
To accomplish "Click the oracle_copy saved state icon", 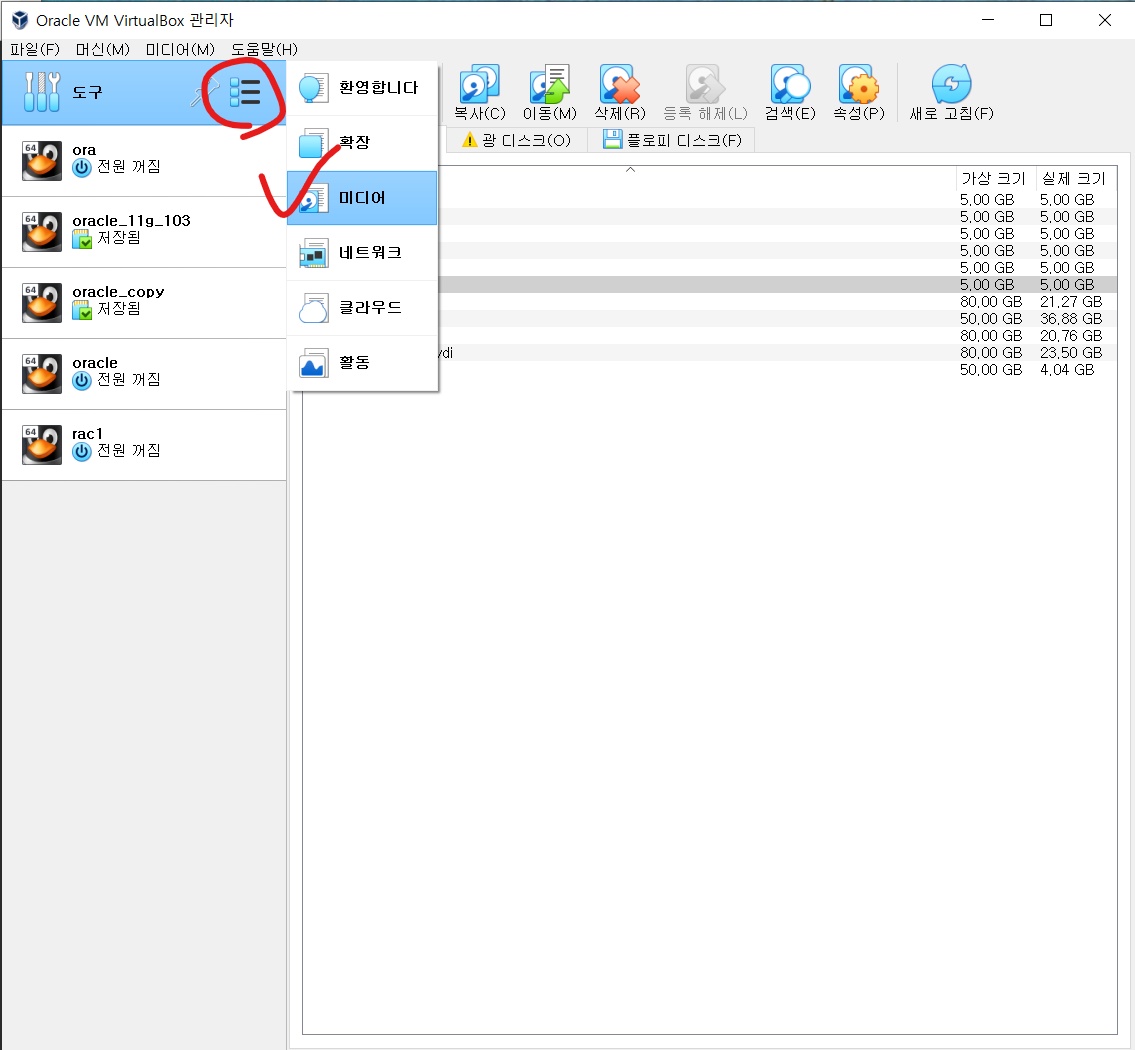I will coord(82,310).
